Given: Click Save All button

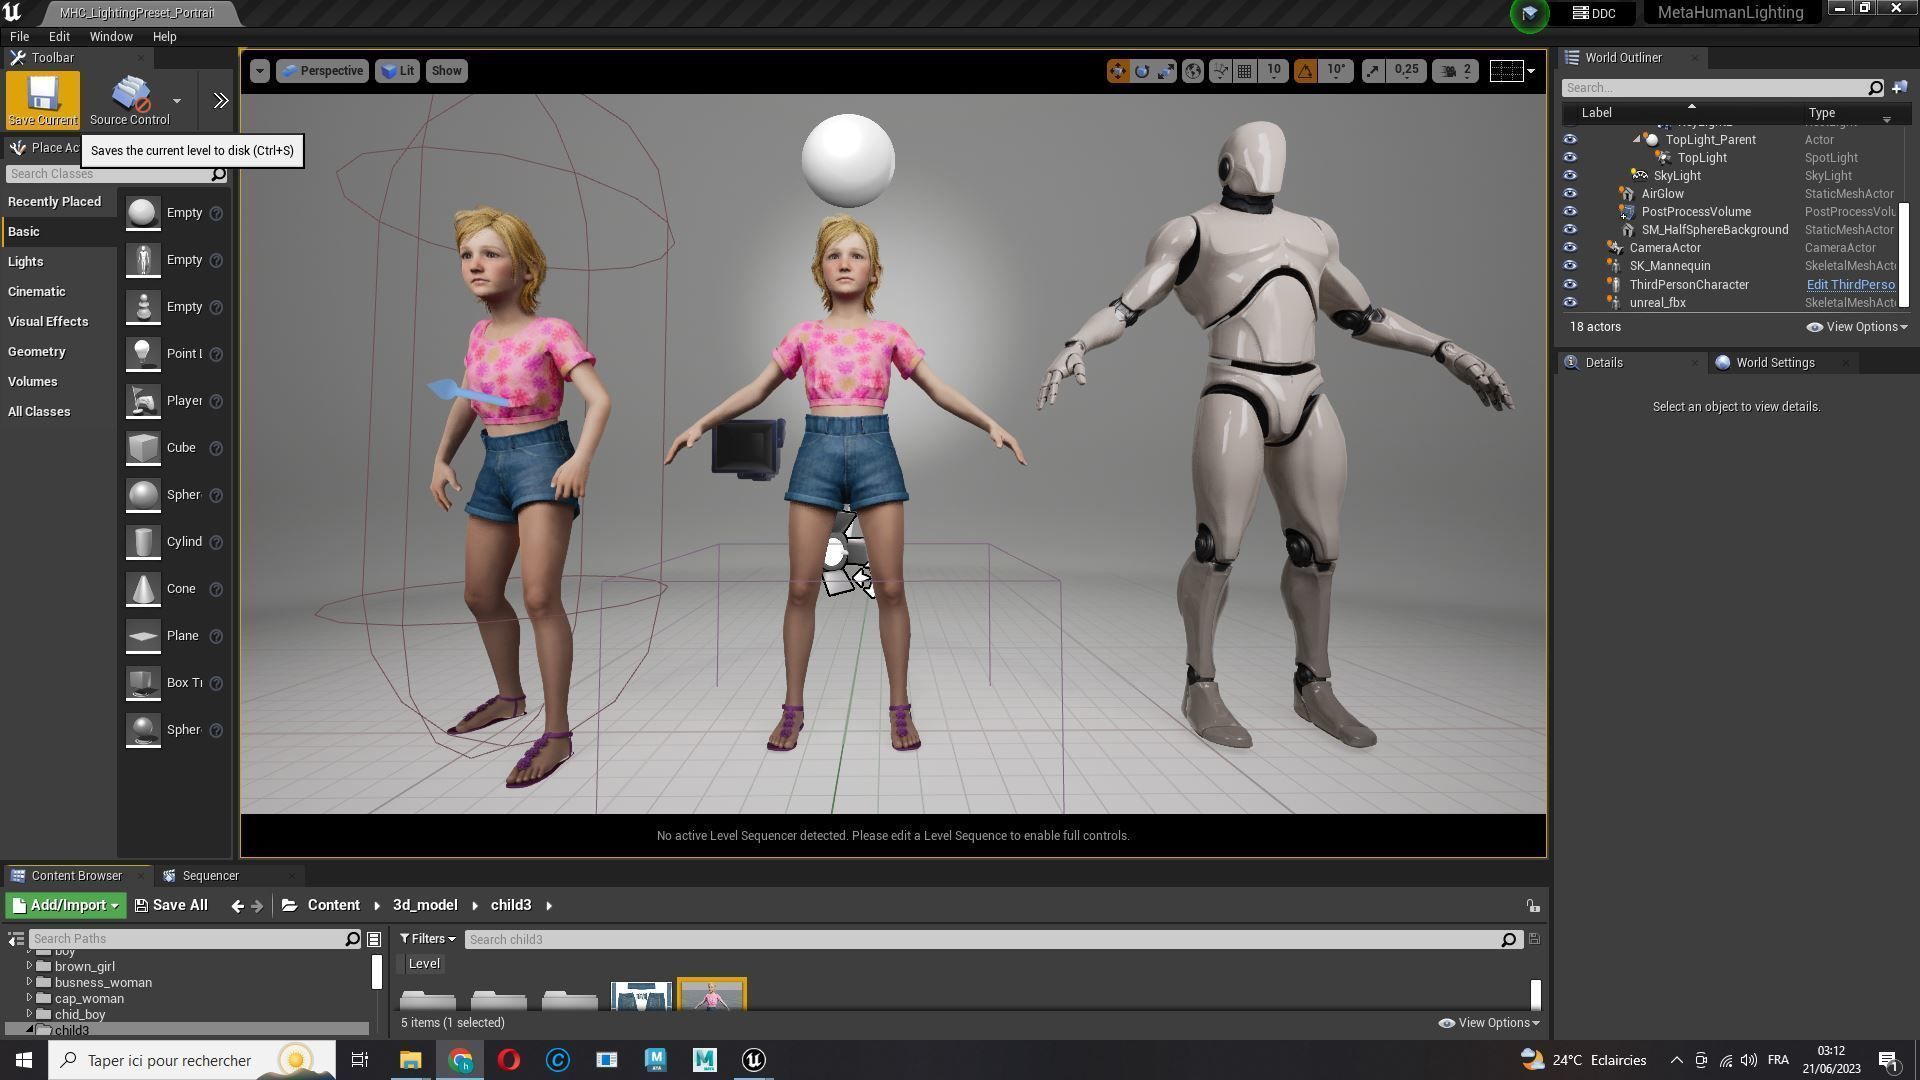Looking at the screenshot, I should [171, 906].
